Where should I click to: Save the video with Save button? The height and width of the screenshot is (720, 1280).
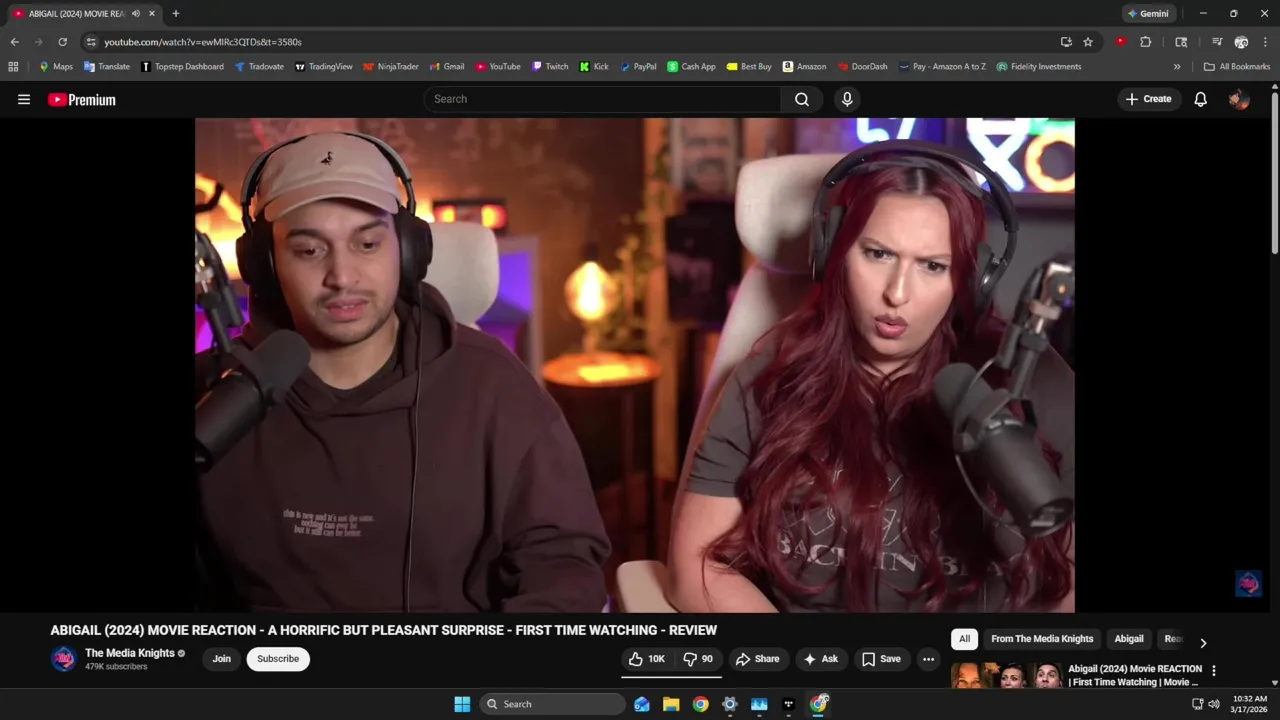click(x=881, y=659)
